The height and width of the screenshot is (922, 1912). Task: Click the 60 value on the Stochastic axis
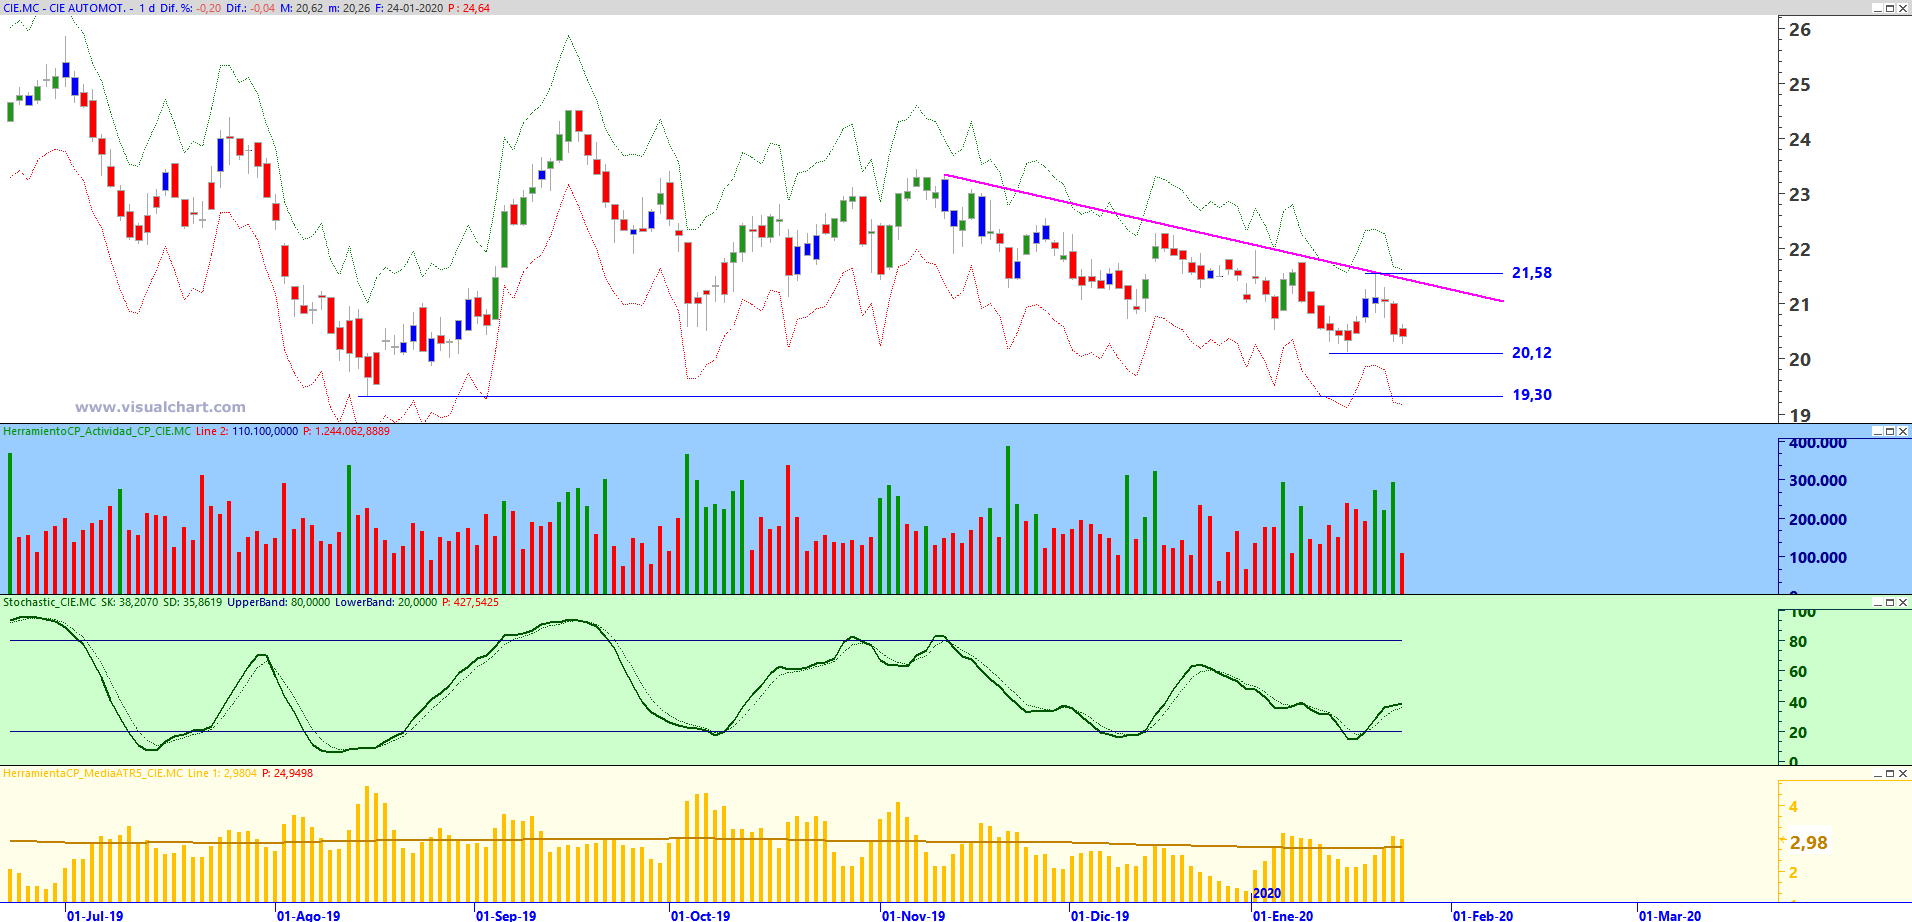click(1798, 672)
